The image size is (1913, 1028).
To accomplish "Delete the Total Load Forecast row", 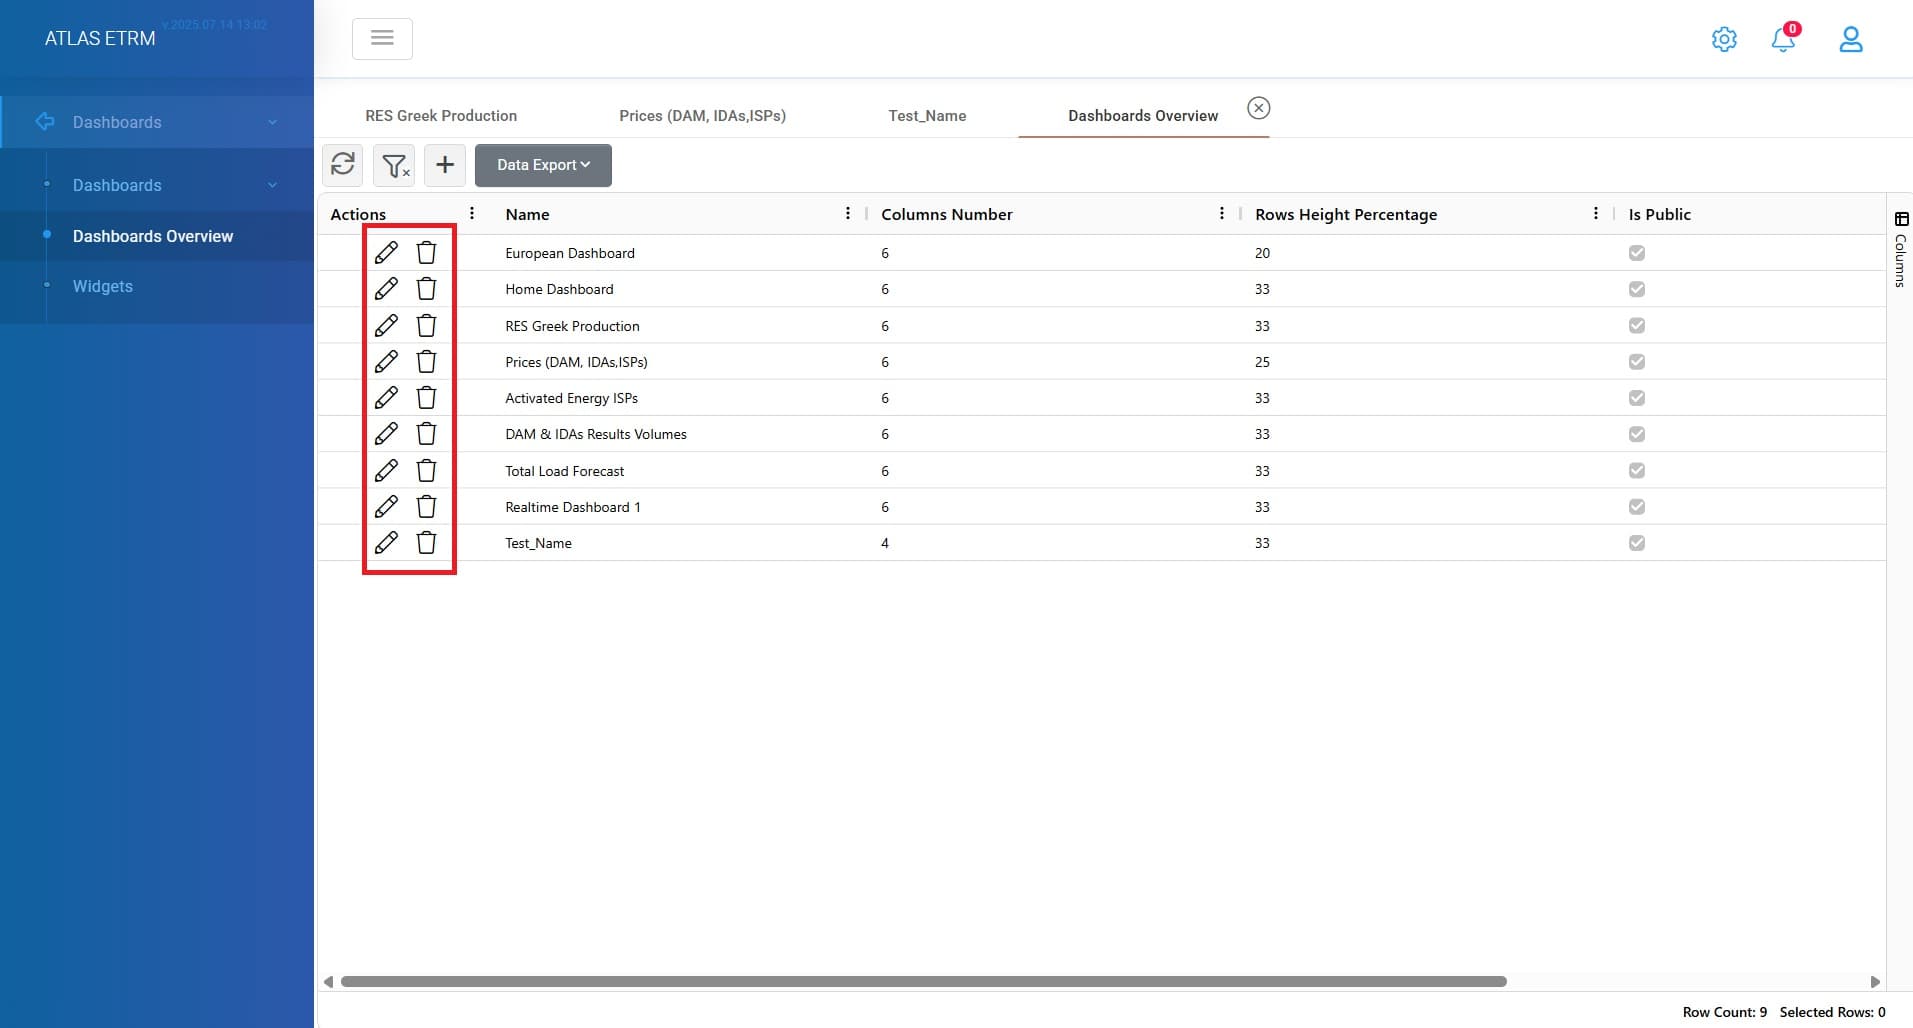I will point(426,471).
